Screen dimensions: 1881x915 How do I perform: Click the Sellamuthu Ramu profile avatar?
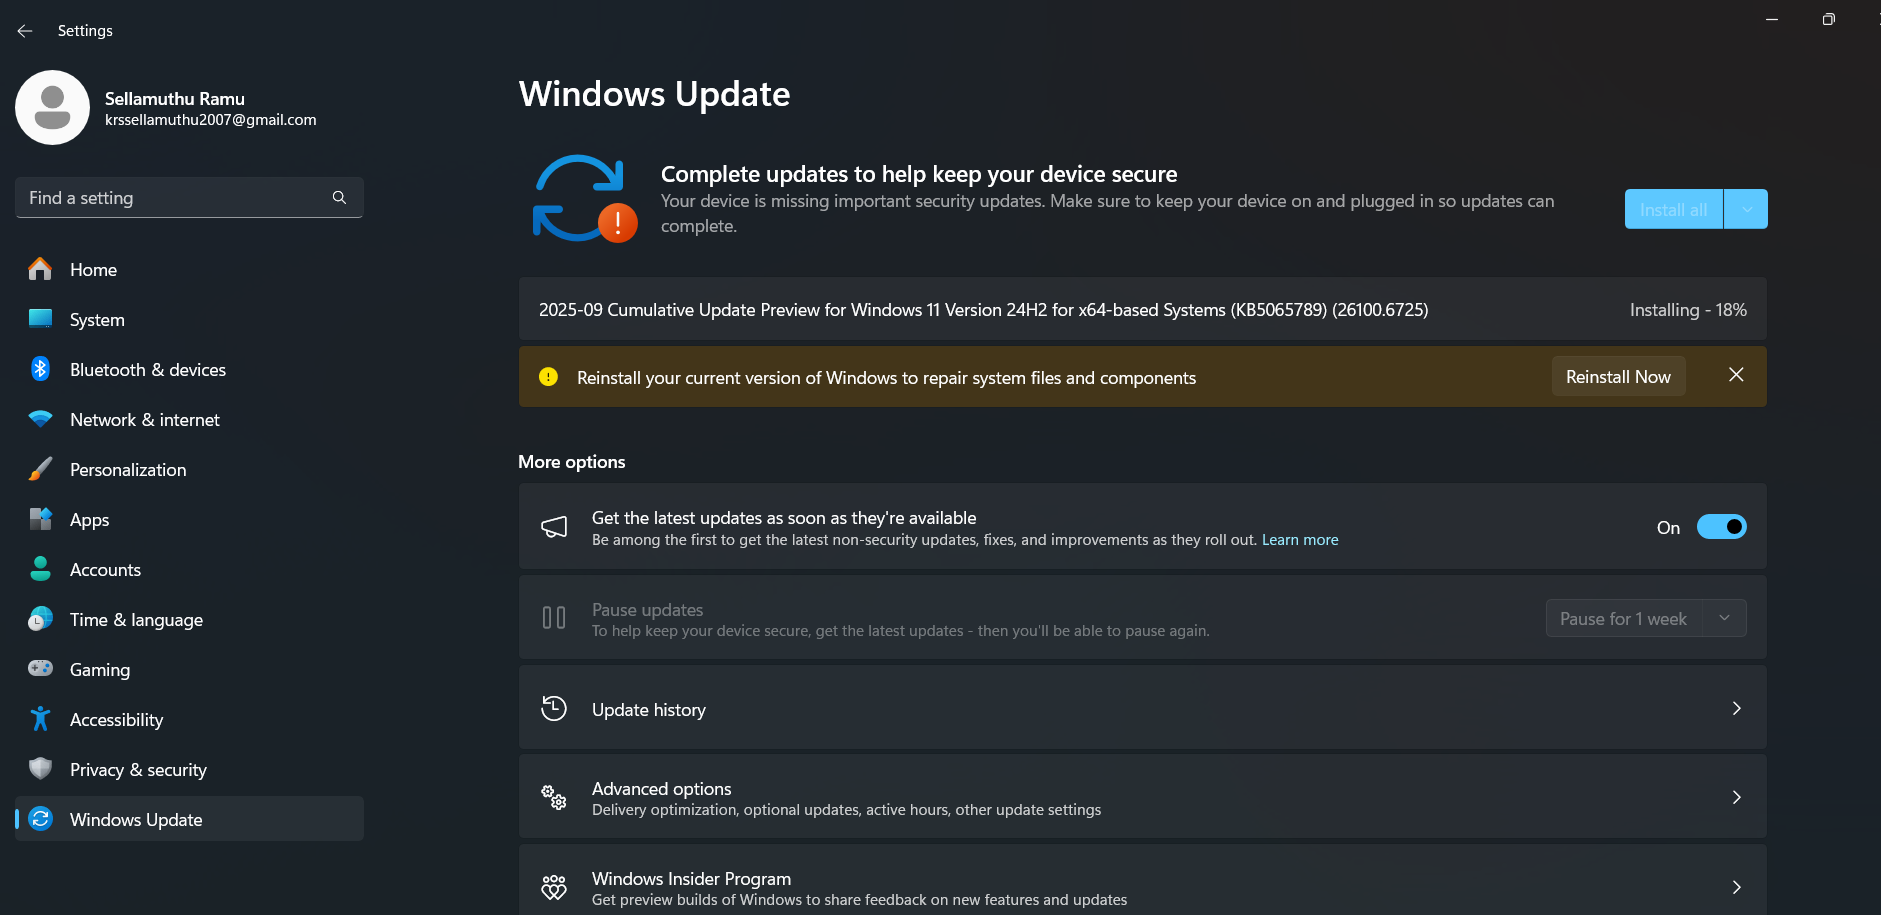coord(52,107)
